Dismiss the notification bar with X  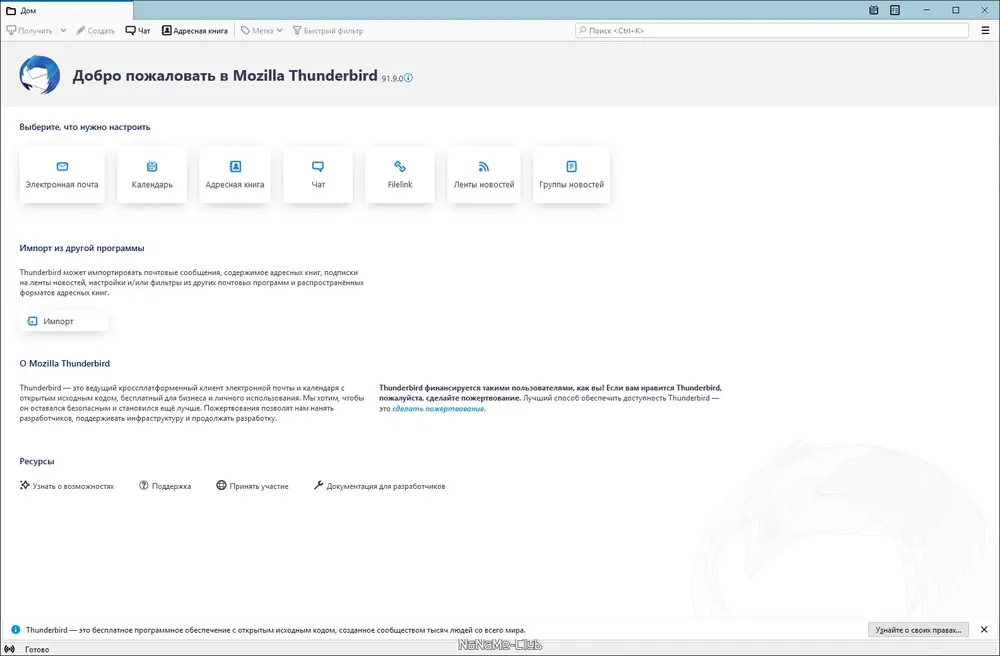coord(984,630)
